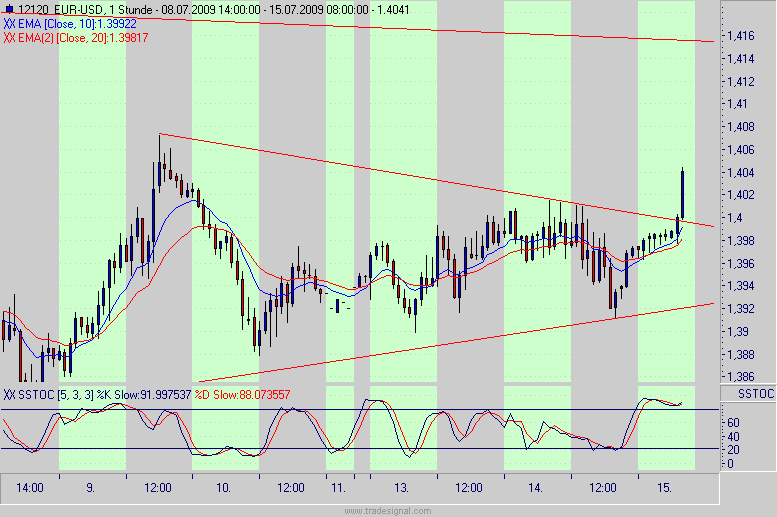Click the 1,414 price axis label

pyautogui.click(x=741, y=59)
